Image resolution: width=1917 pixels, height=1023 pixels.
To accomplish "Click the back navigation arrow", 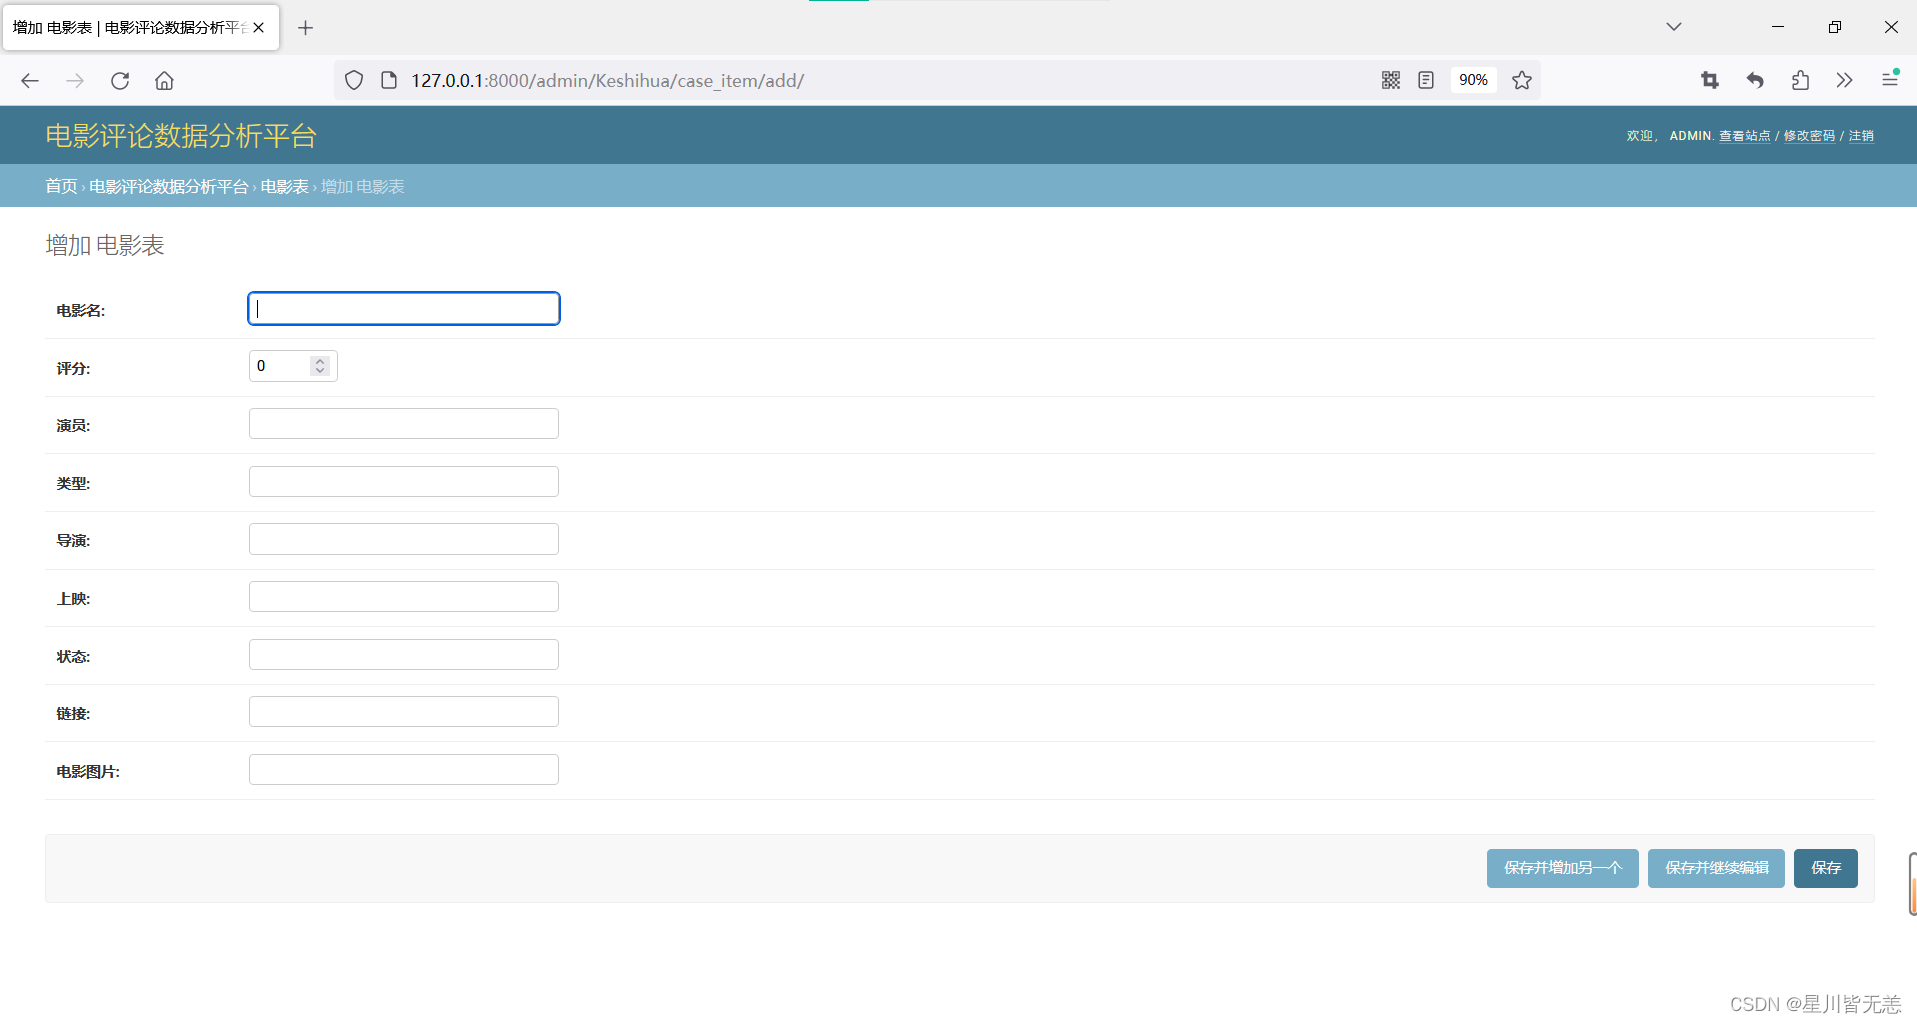I will (x=30, y=81).
